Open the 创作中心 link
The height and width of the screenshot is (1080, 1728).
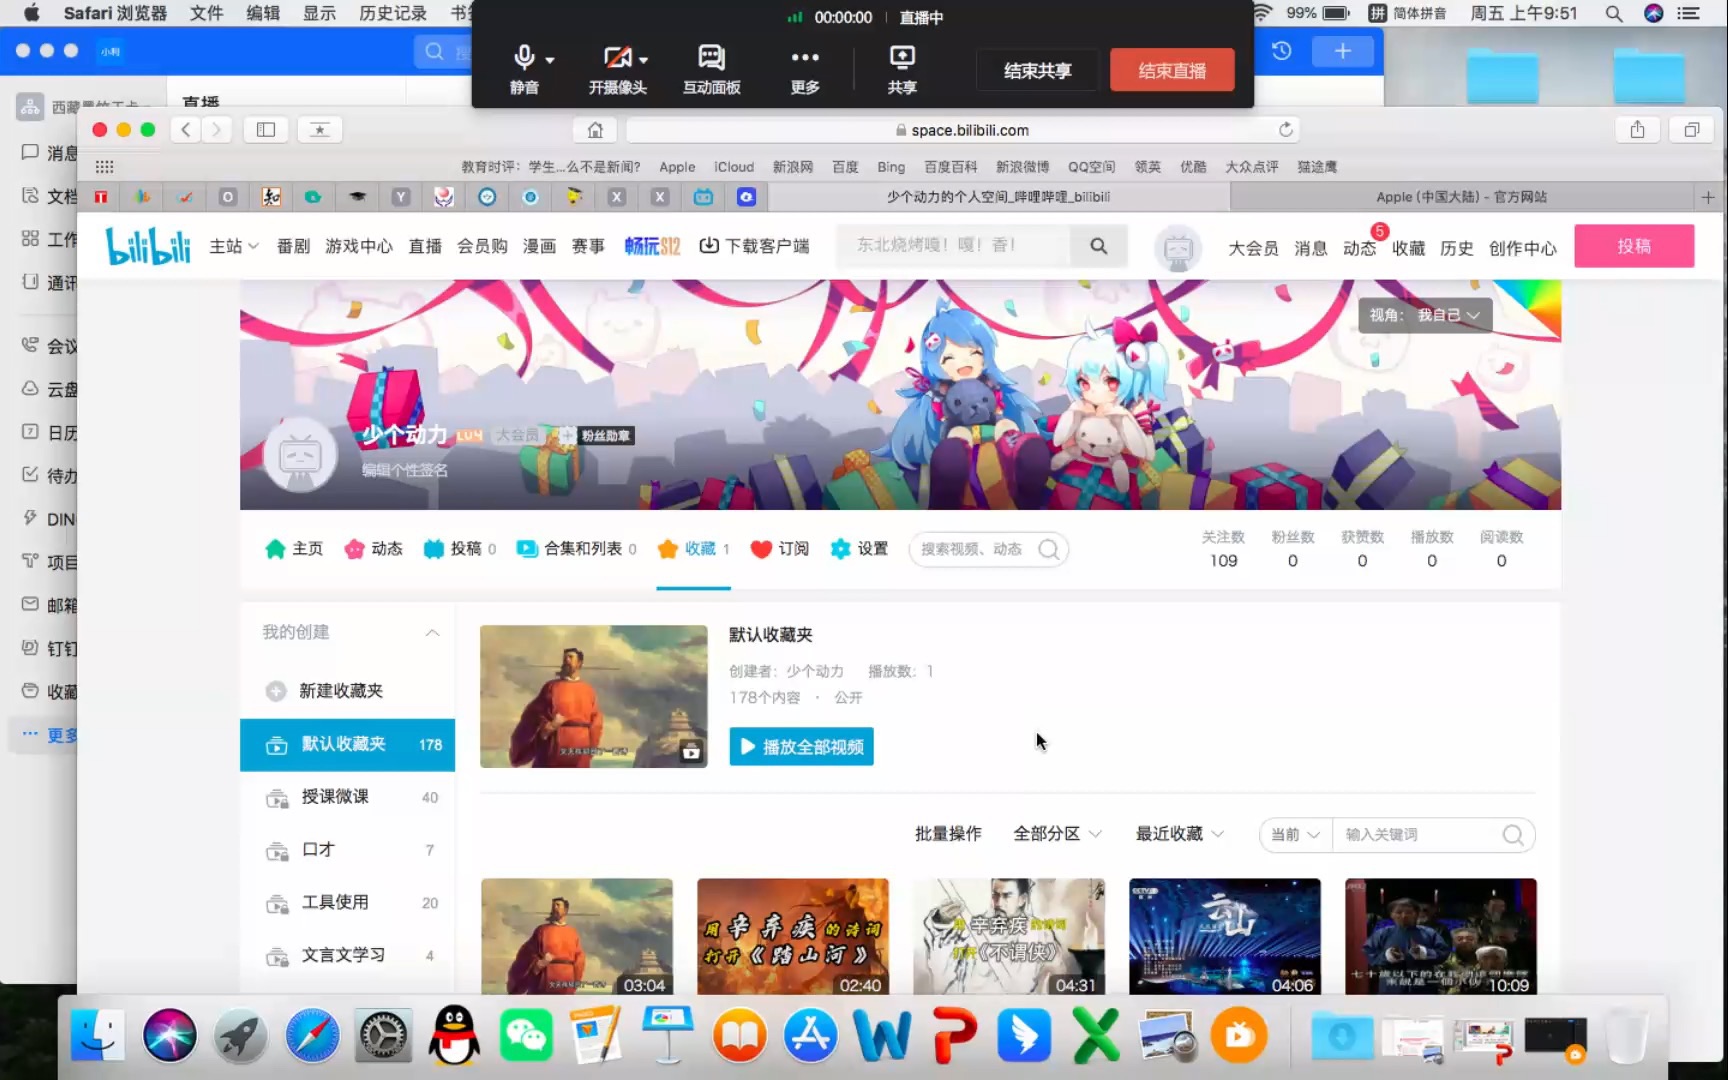(x=1522, y=248)
